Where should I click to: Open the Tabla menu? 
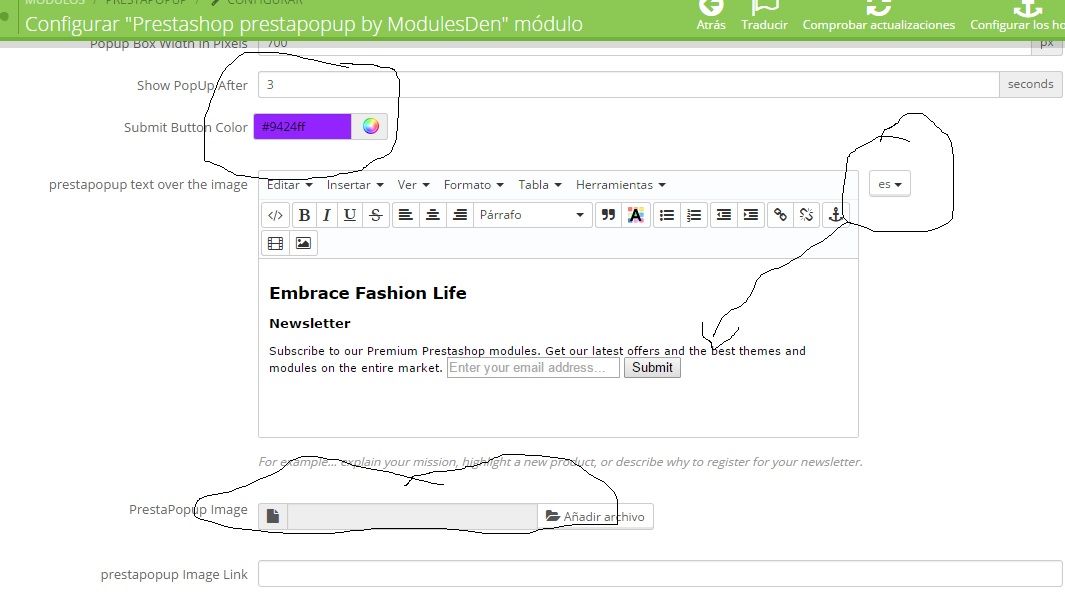(x=540, y=185)
